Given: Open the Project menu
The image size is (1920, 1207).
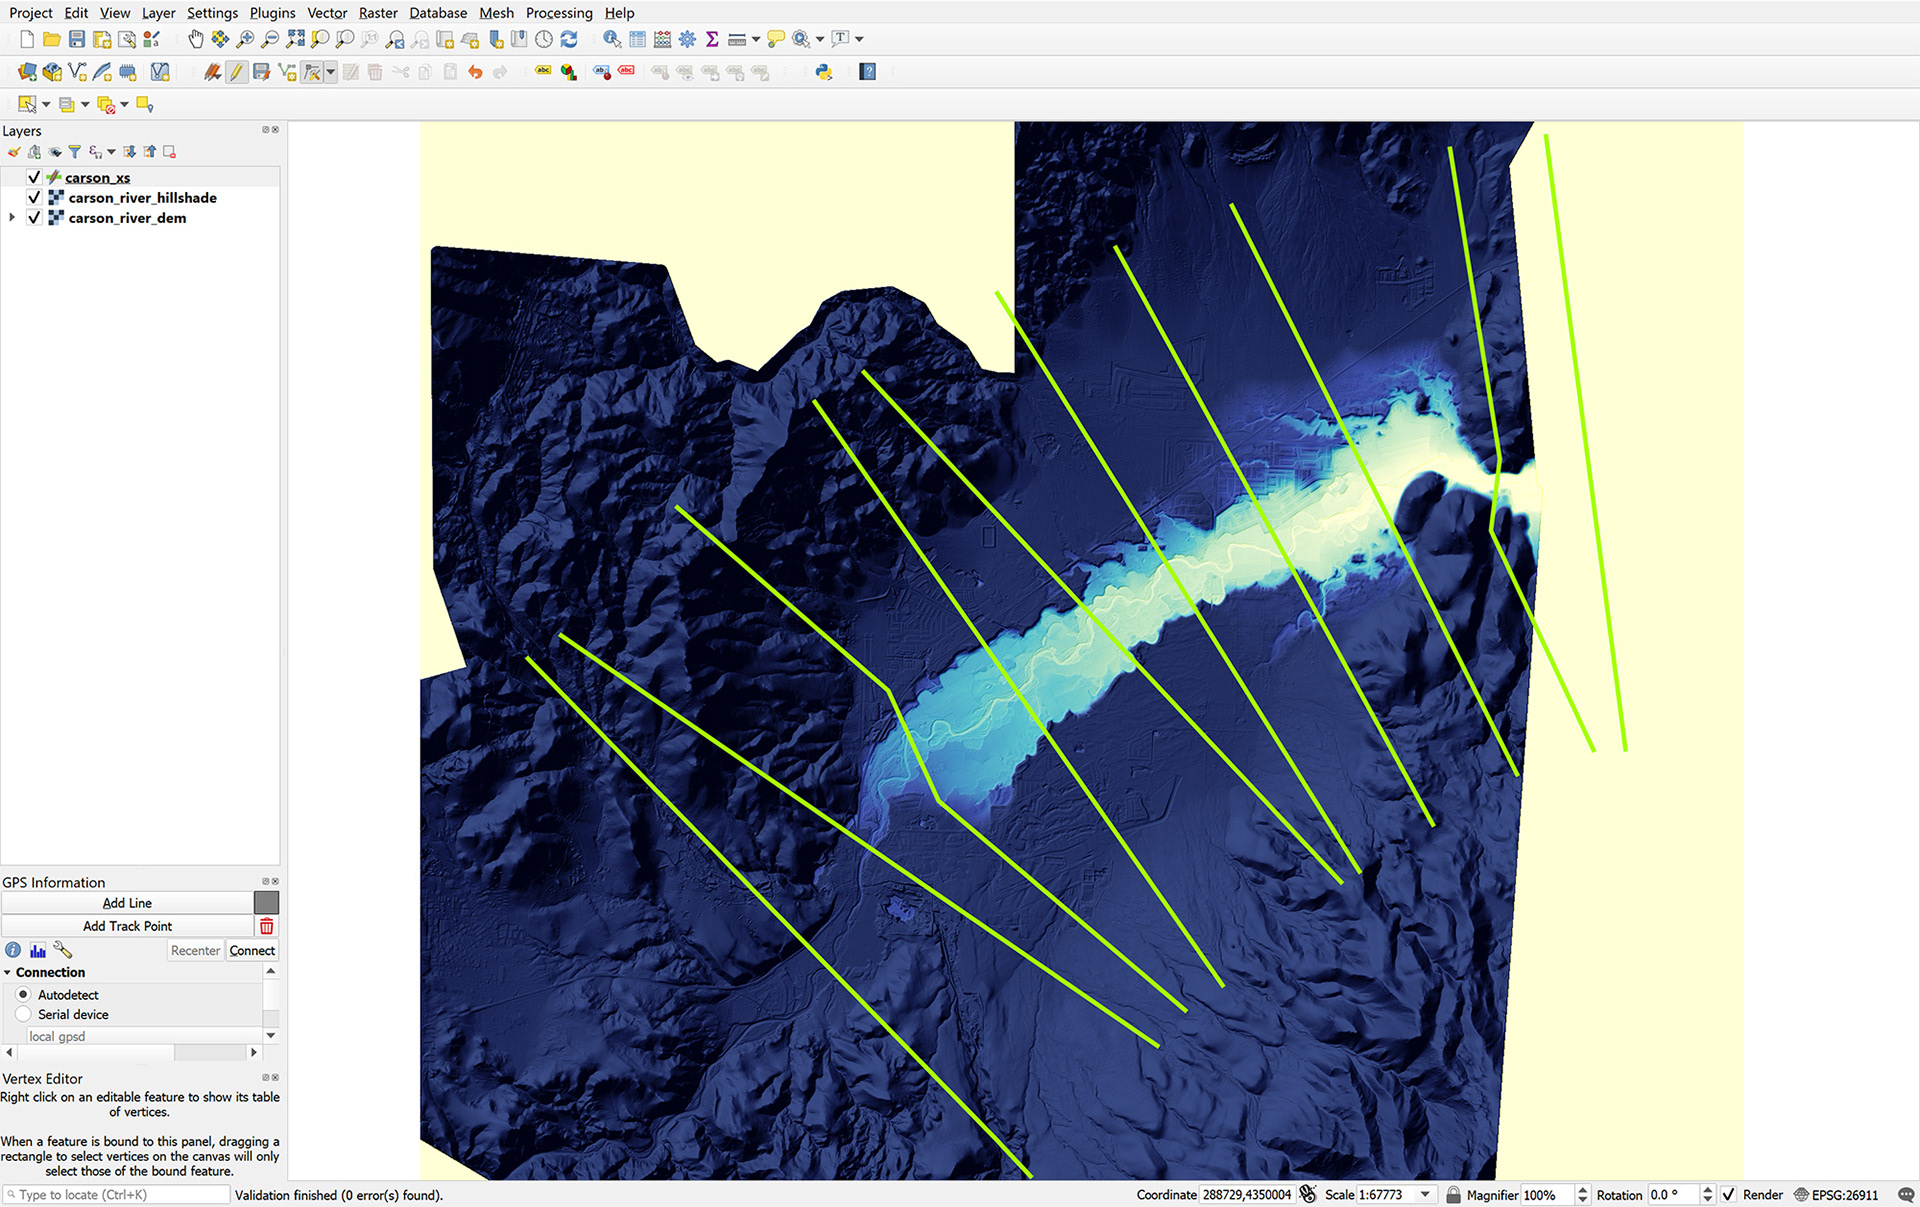Looking at the screenshot, I should 31,13.
